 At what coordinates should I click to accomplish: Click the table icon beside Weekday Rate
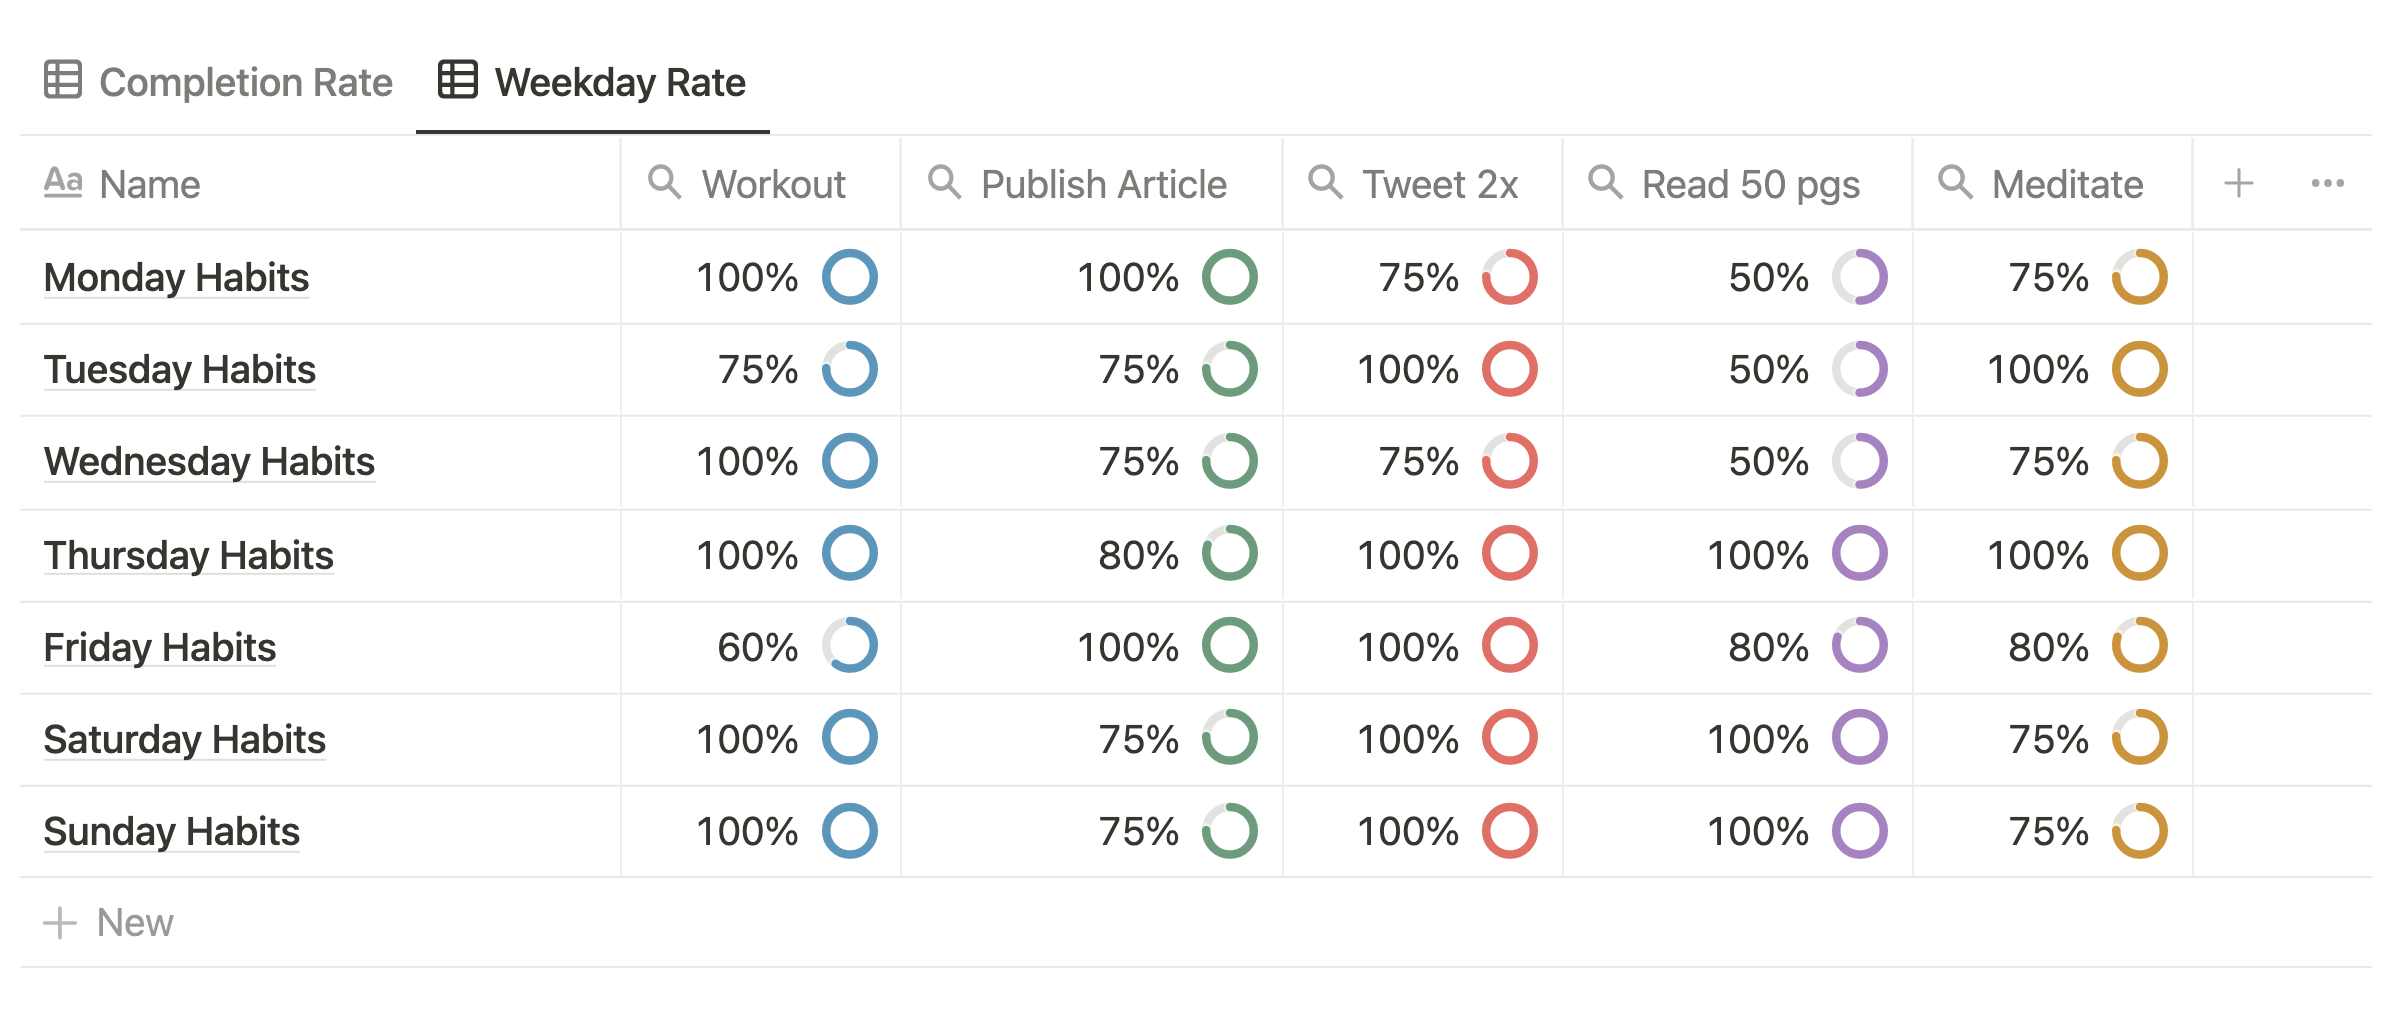pyautogui.click(x=458, y=80)
